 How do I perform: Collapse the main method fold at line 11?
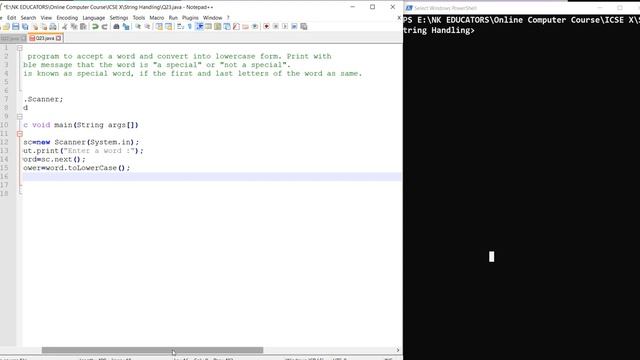click(x=20, y=133)
